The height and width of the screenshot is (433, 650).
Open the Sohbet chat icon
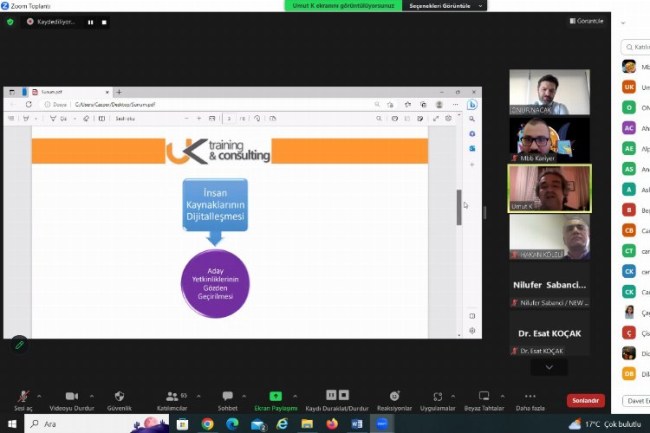coord(227,396)
